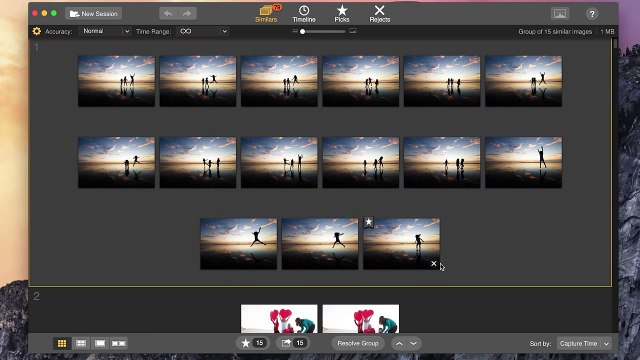Open the Sort by Capture Time dropdown
Image resolution: width=640 pixels, height=360 pixels.
click(x=584, y=344)
